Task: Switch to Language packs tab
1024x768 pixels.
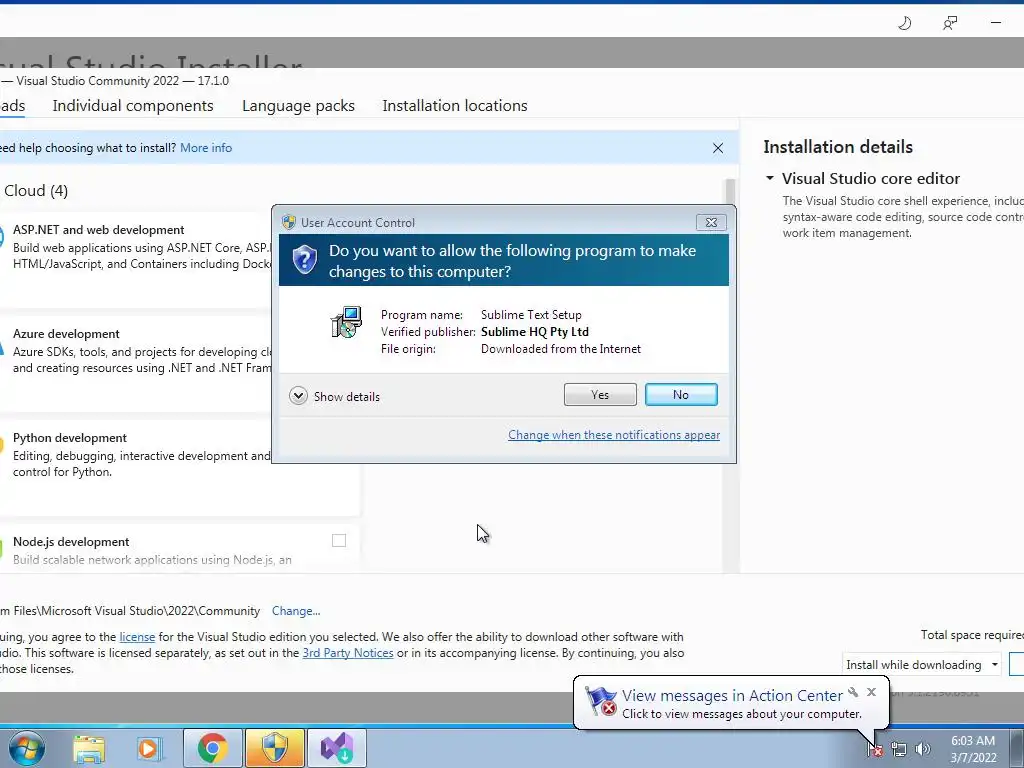Action: tap(298, 106)
